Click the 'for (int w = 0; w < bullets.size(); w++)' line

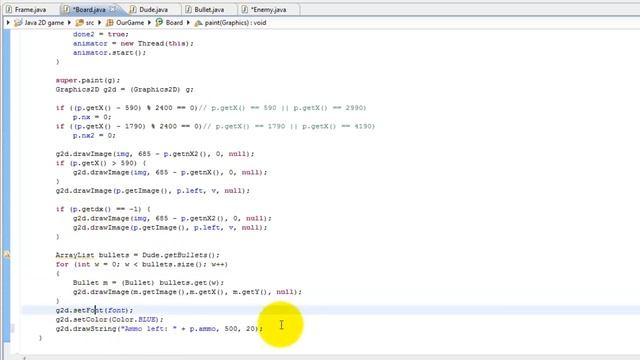[142, 264]
